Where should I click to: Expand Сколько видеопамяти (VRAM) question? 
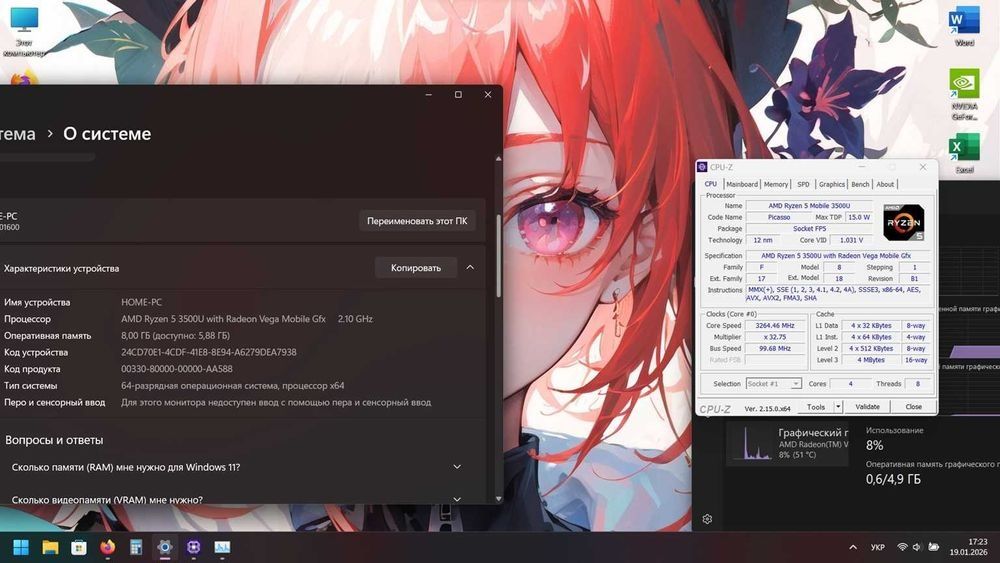(x=457, y=499)
